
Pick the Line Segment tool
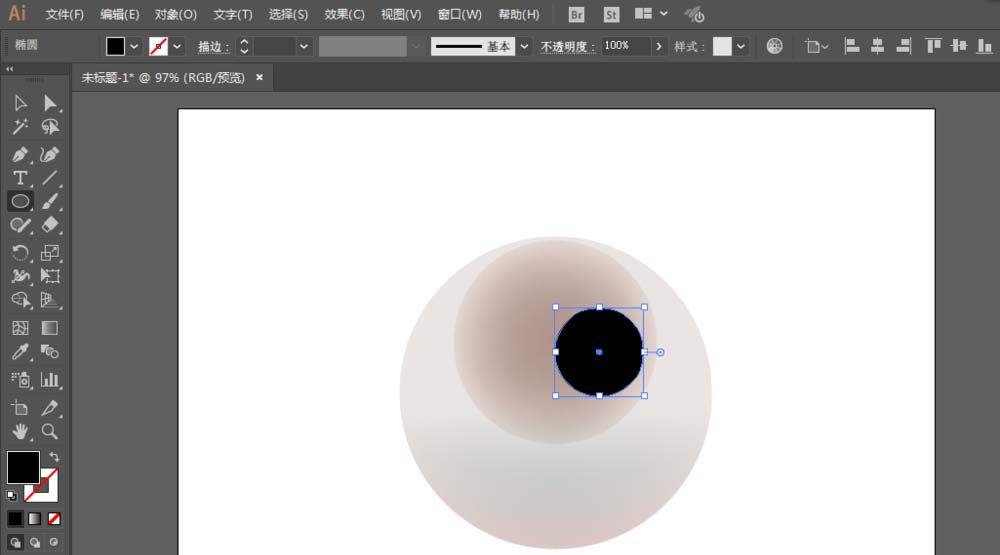[x=50, y=178]
